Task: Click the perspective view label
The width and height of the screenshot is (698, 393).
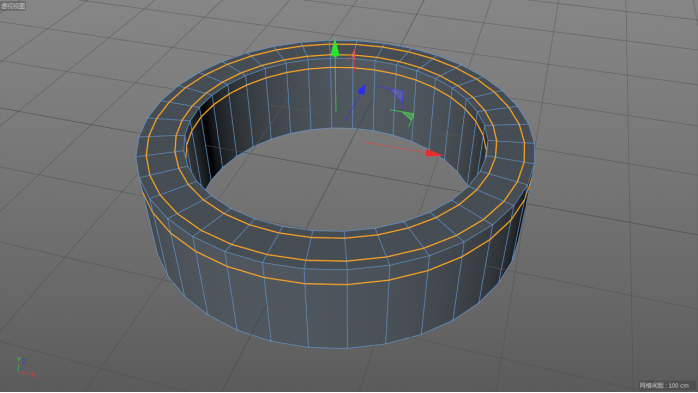Action: pyautogui.click(x=13, y=6)
